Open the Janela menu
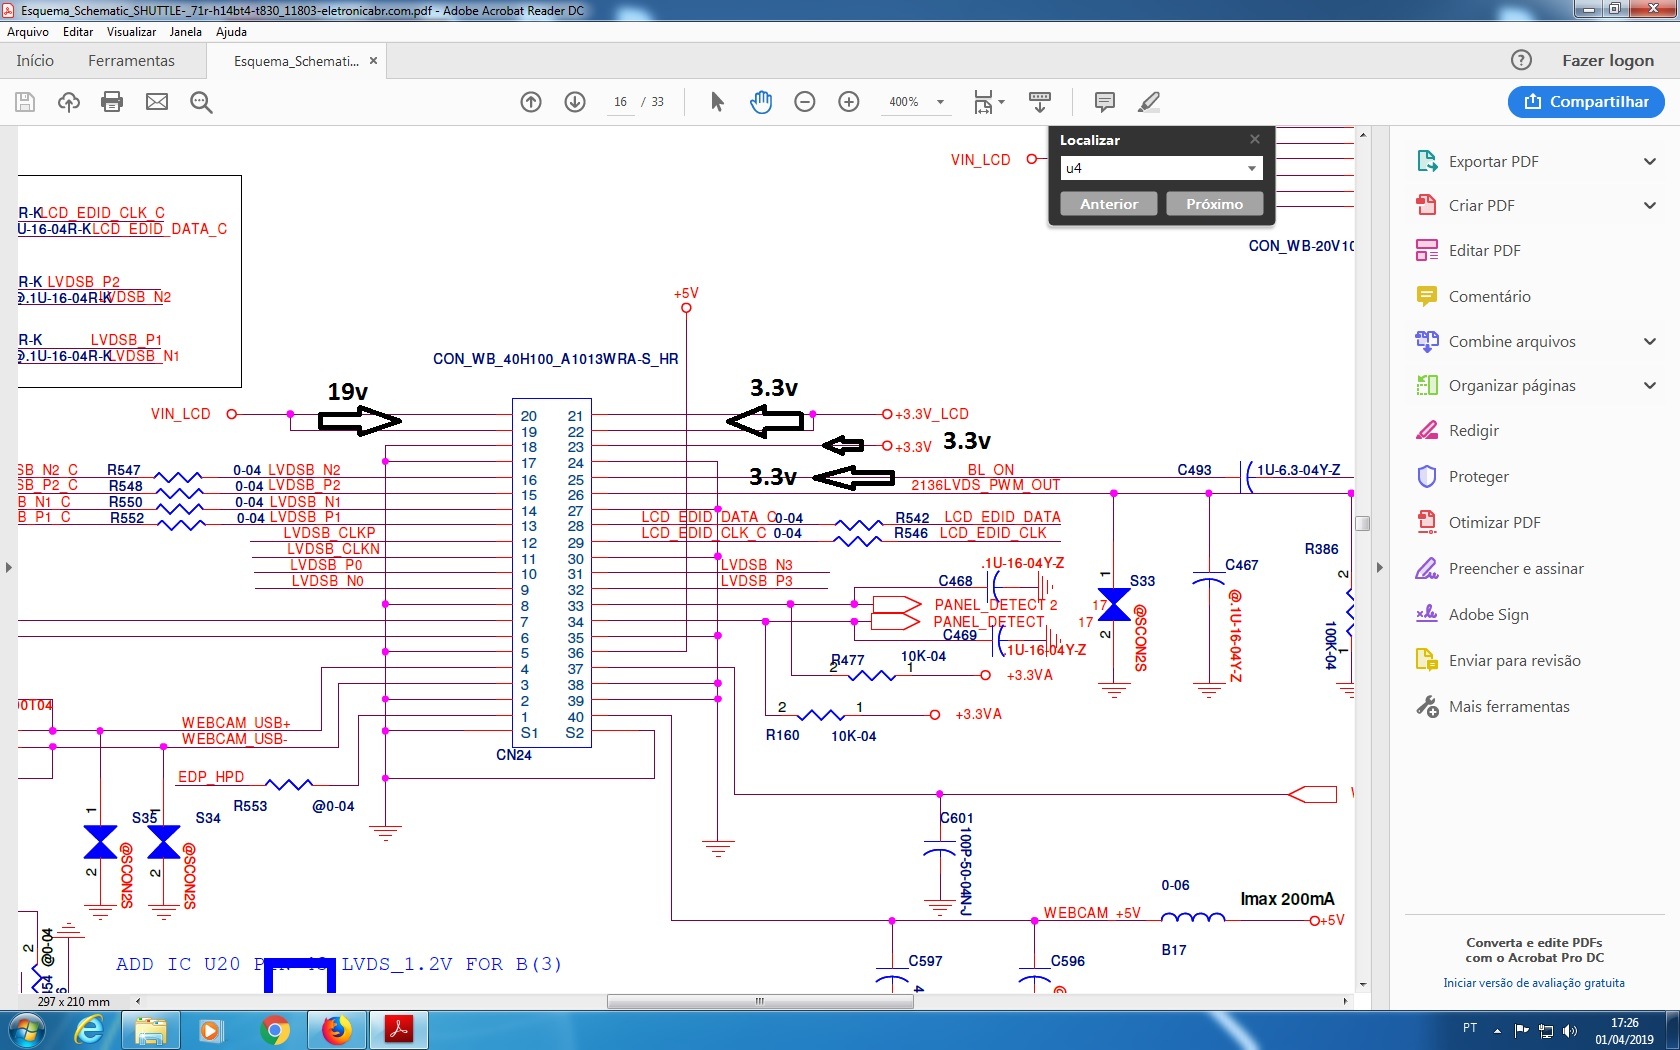 click(x=186, y=32)
